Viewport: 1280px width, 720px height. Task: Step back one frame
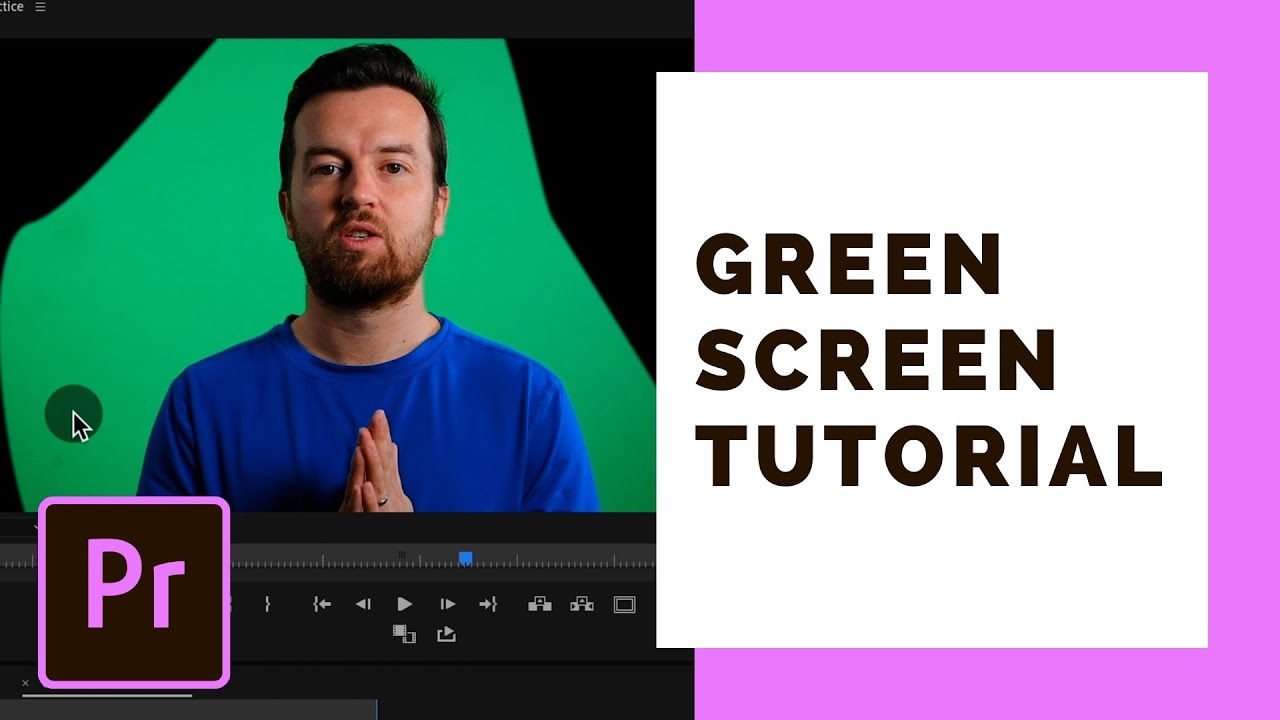pos(363,604)
